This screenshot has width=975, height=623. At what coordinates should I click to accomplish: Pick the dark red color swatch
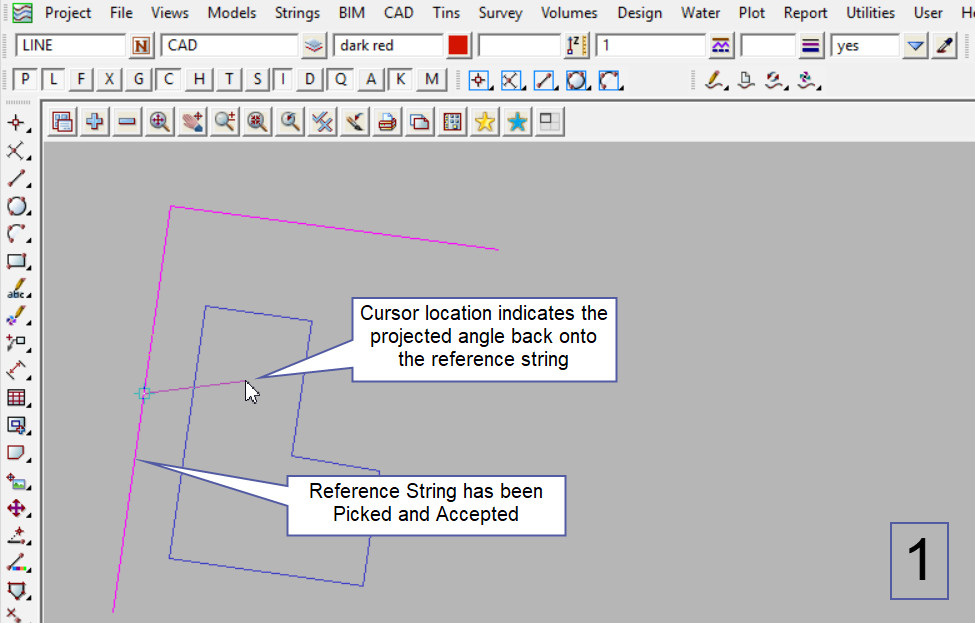point(458,46)
